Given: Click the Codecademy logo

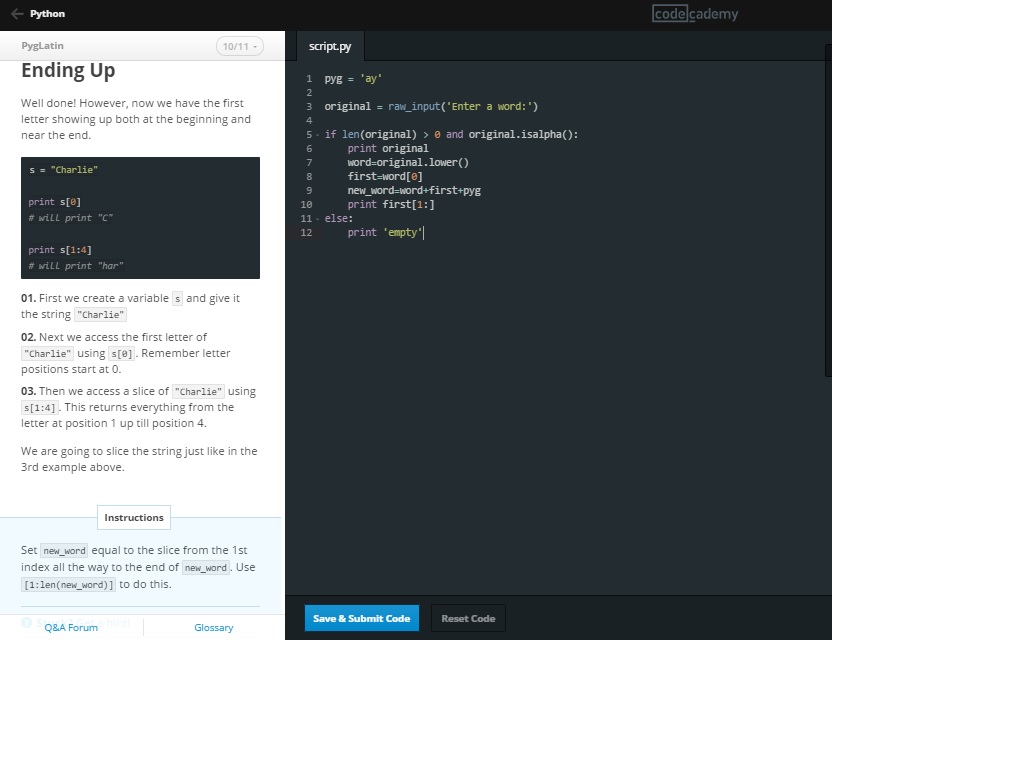Looking at the screenshot, I should (695, 14).
